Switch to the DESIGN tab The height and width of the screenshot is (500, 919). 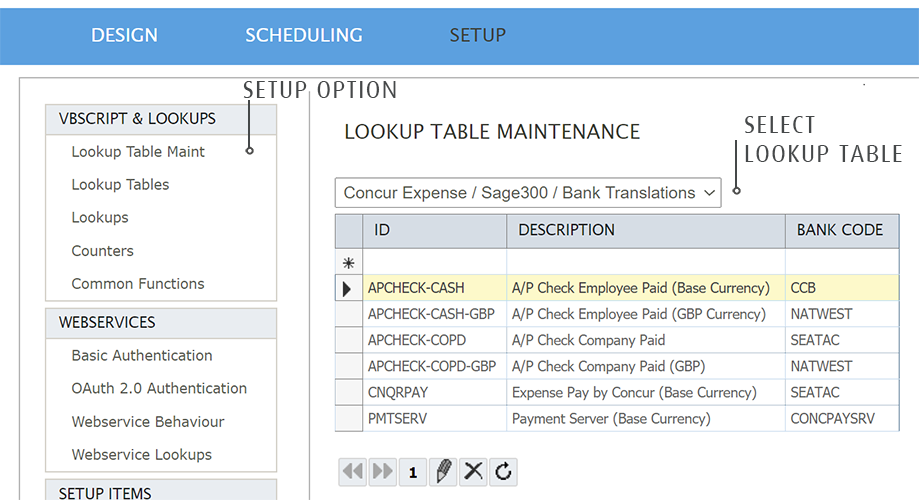124,35
